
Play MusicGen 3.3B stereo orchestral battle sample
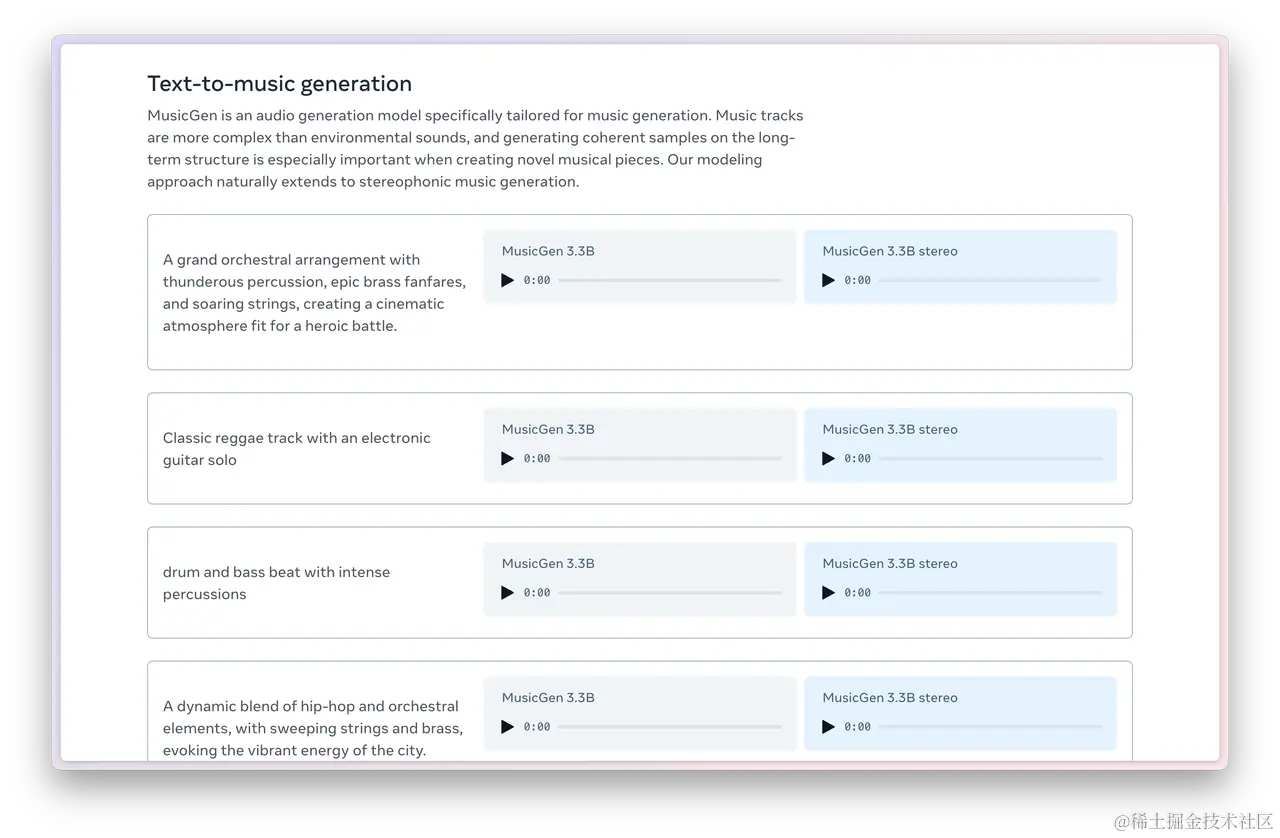pos(828,280)
